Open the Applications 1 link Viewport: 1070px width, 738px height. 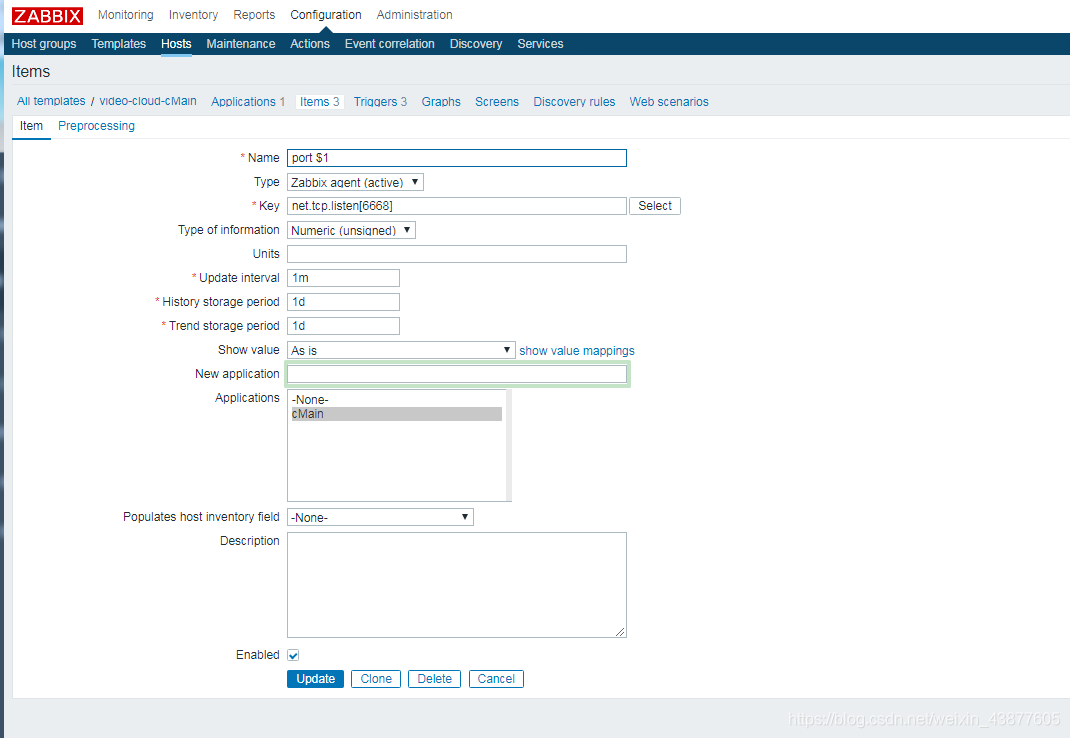click(248, 102)
